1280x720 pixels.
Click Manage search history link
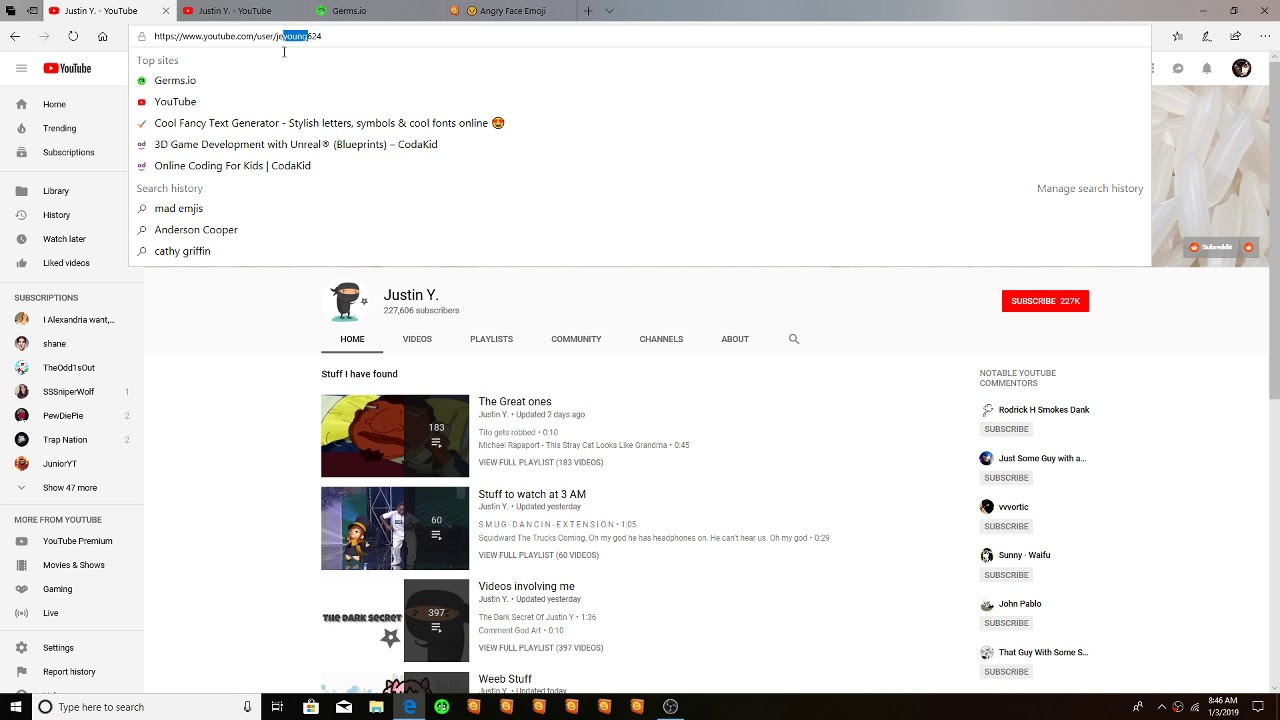(1090, 188)
